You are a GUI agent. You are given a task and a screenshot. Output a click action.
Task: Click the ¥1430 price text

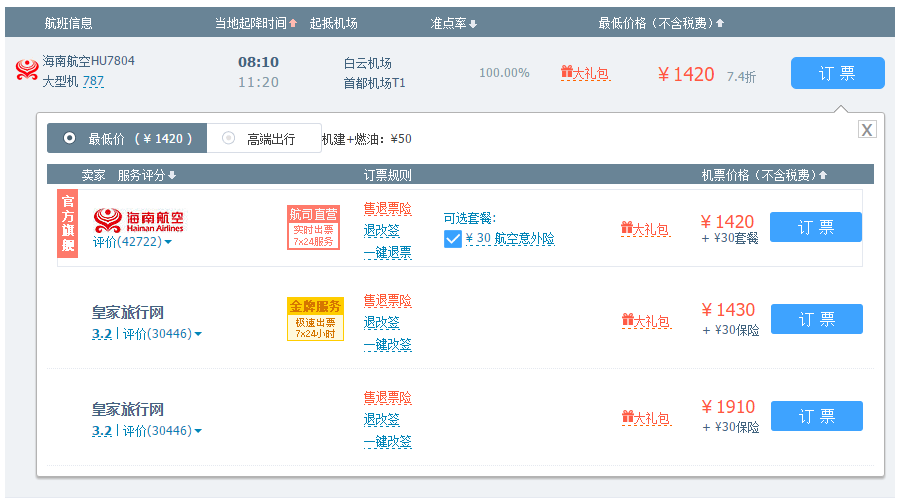point(728,310)
